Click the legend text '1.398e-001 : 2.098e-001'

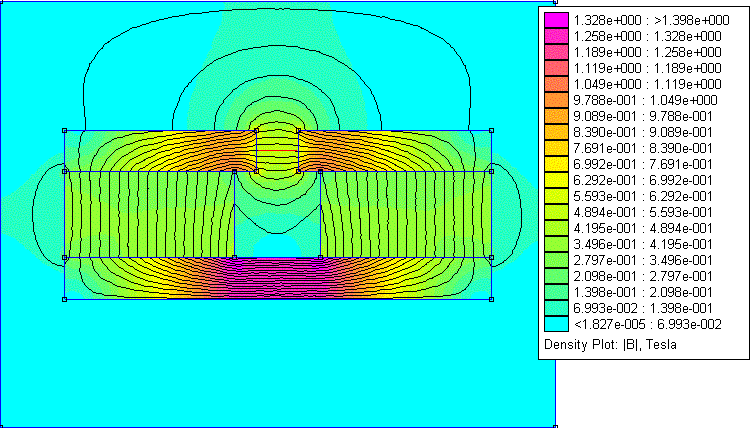click(643, 292)
